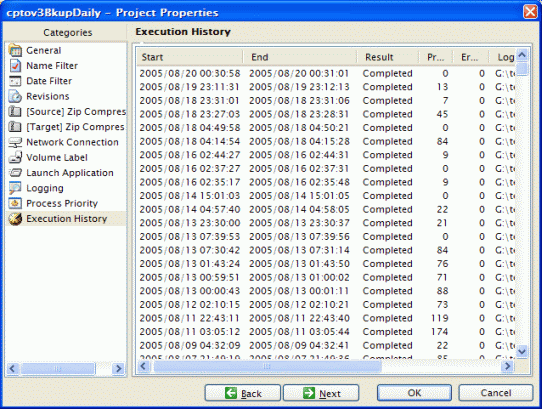This screenshot has height=409, width=542.
Task: Sort history by Start column
Action: point(189,57)
